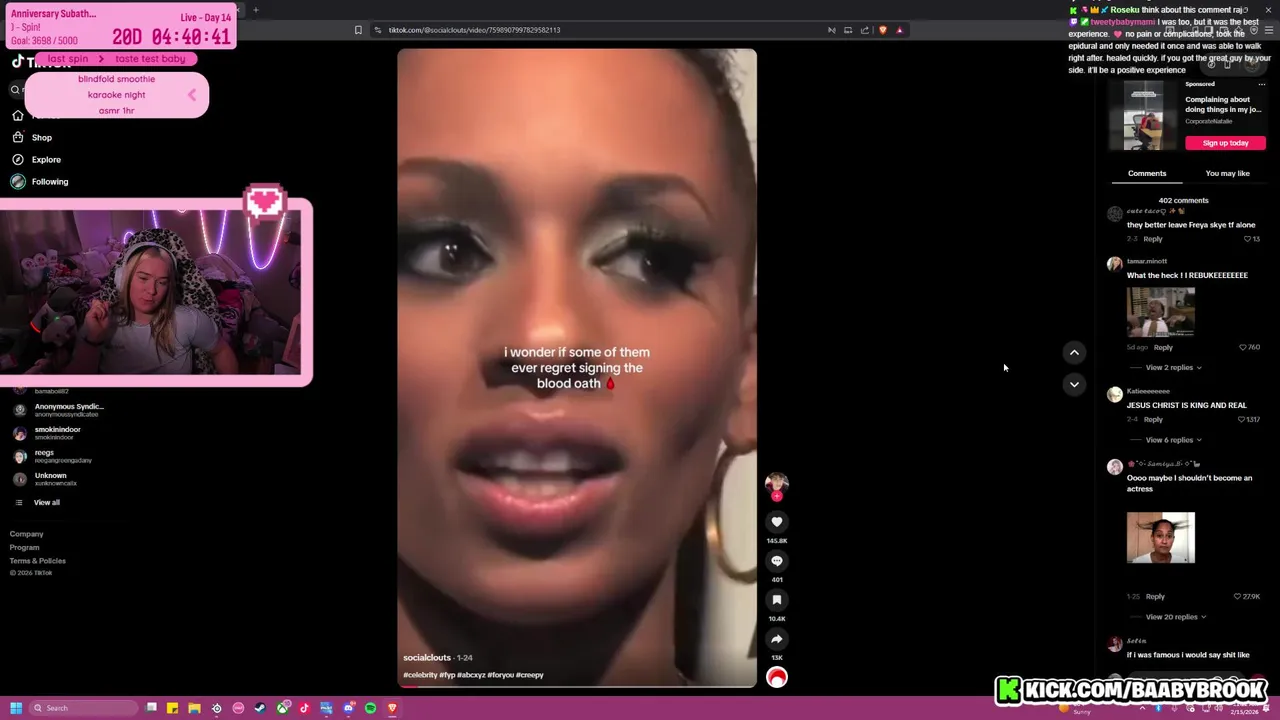
Task: Reply to the Freya skye comment
Action: [x=1153, y=239]
